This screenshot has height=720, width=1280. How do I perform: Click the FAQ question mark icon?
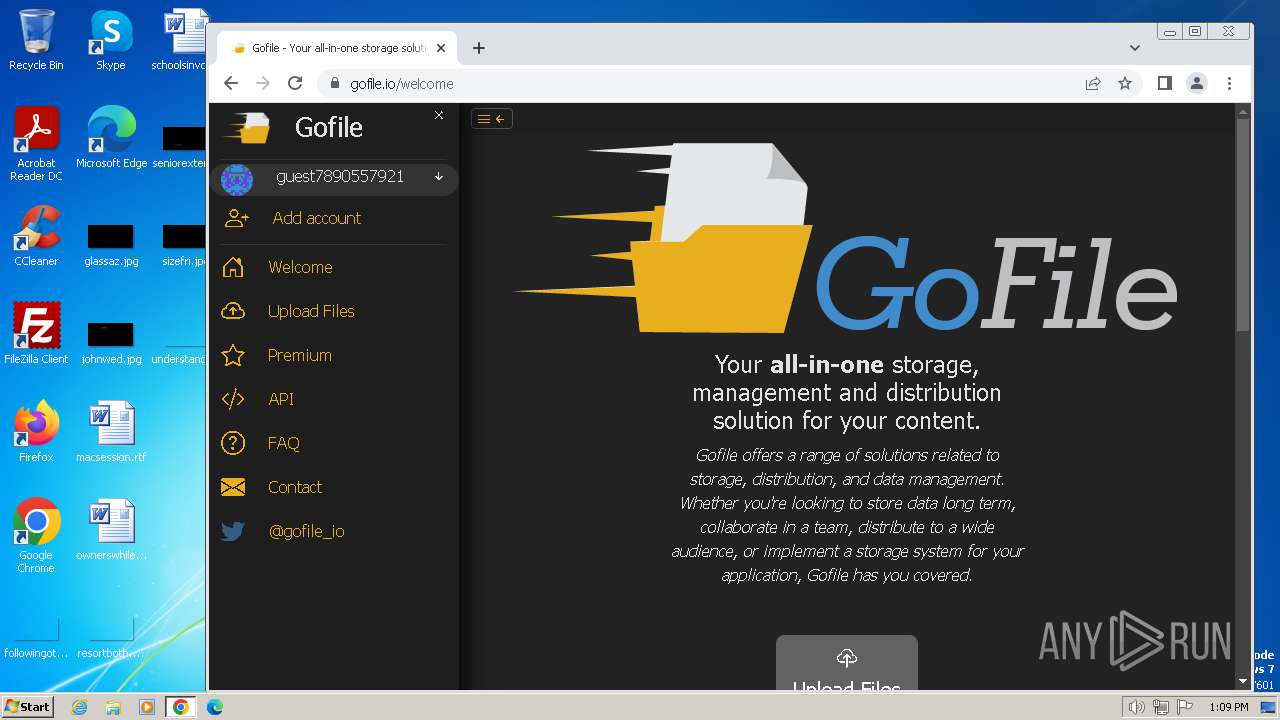[x=233, y=443]
